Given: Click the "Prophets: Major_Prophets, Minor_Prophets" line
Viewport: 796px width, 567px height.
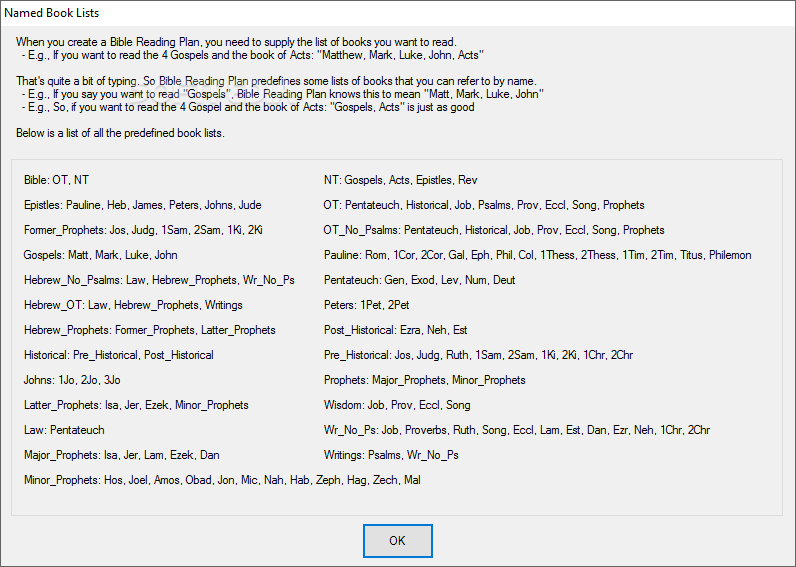Looking at the screenshot, I should [424, 380].
